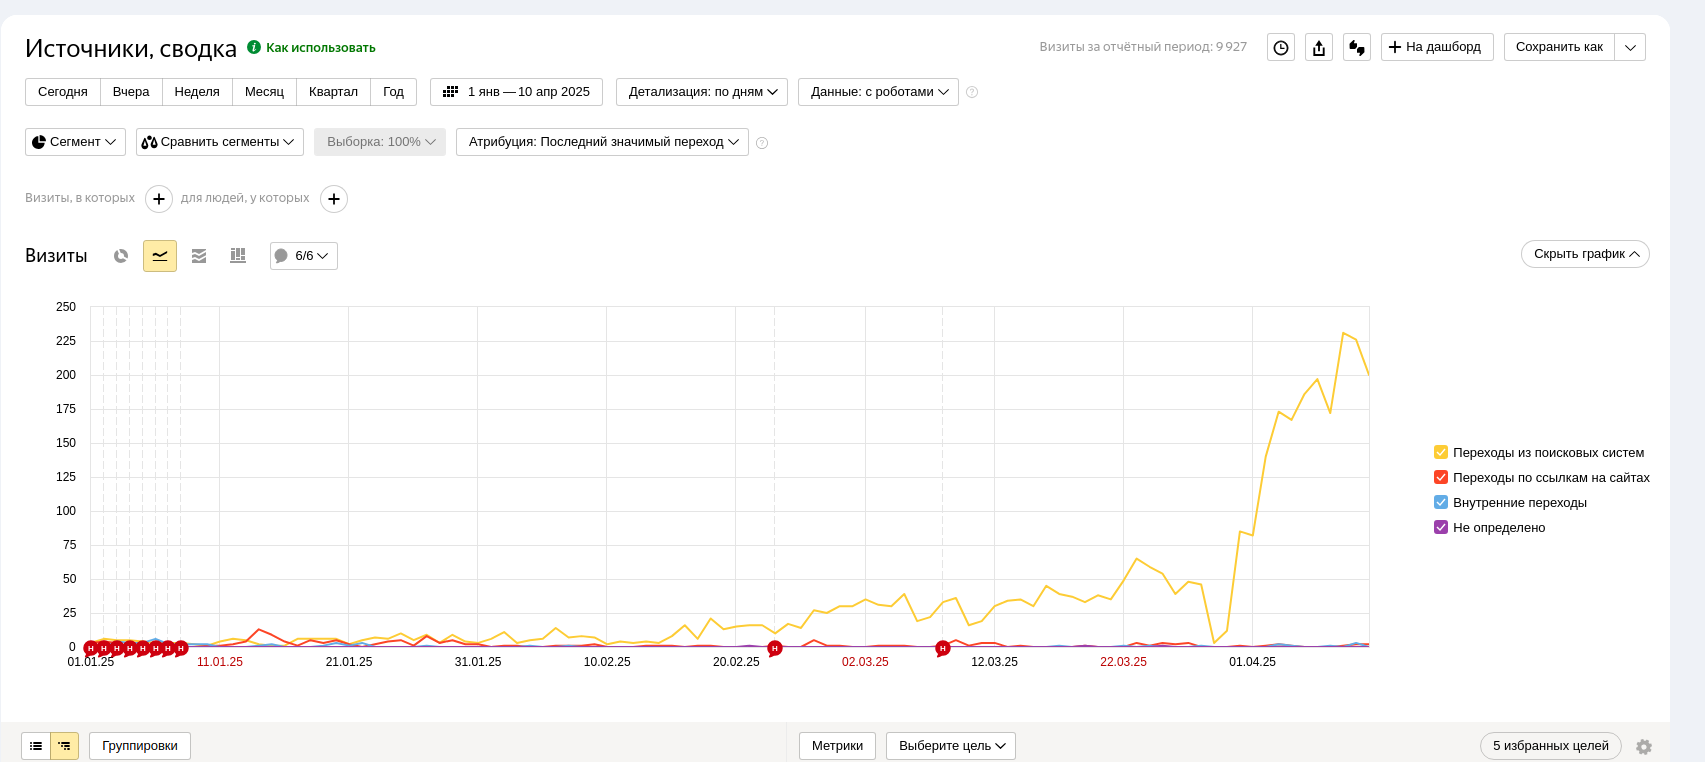Screen dimensions: 1705x762
Task: Select the line chart view icon
Action: pos(160,256)
